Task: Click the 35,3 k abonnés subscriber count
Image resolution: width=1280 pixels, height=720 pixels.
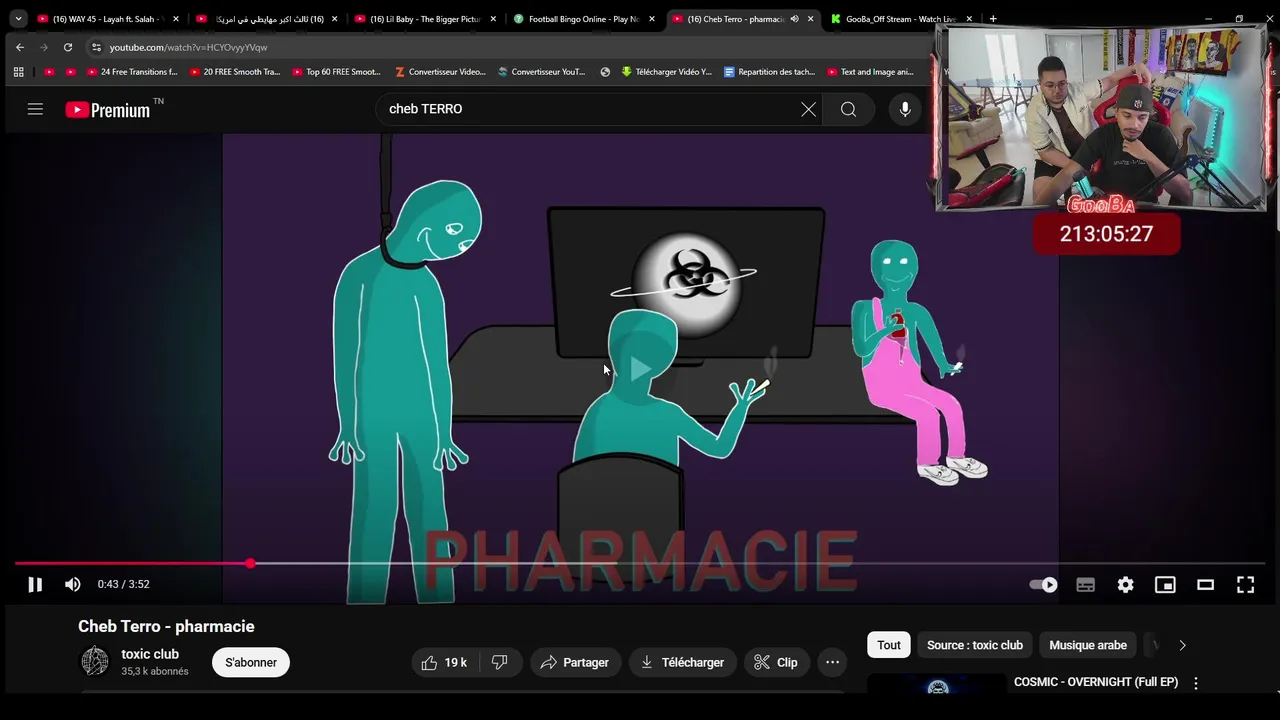Action: point(155,672)
